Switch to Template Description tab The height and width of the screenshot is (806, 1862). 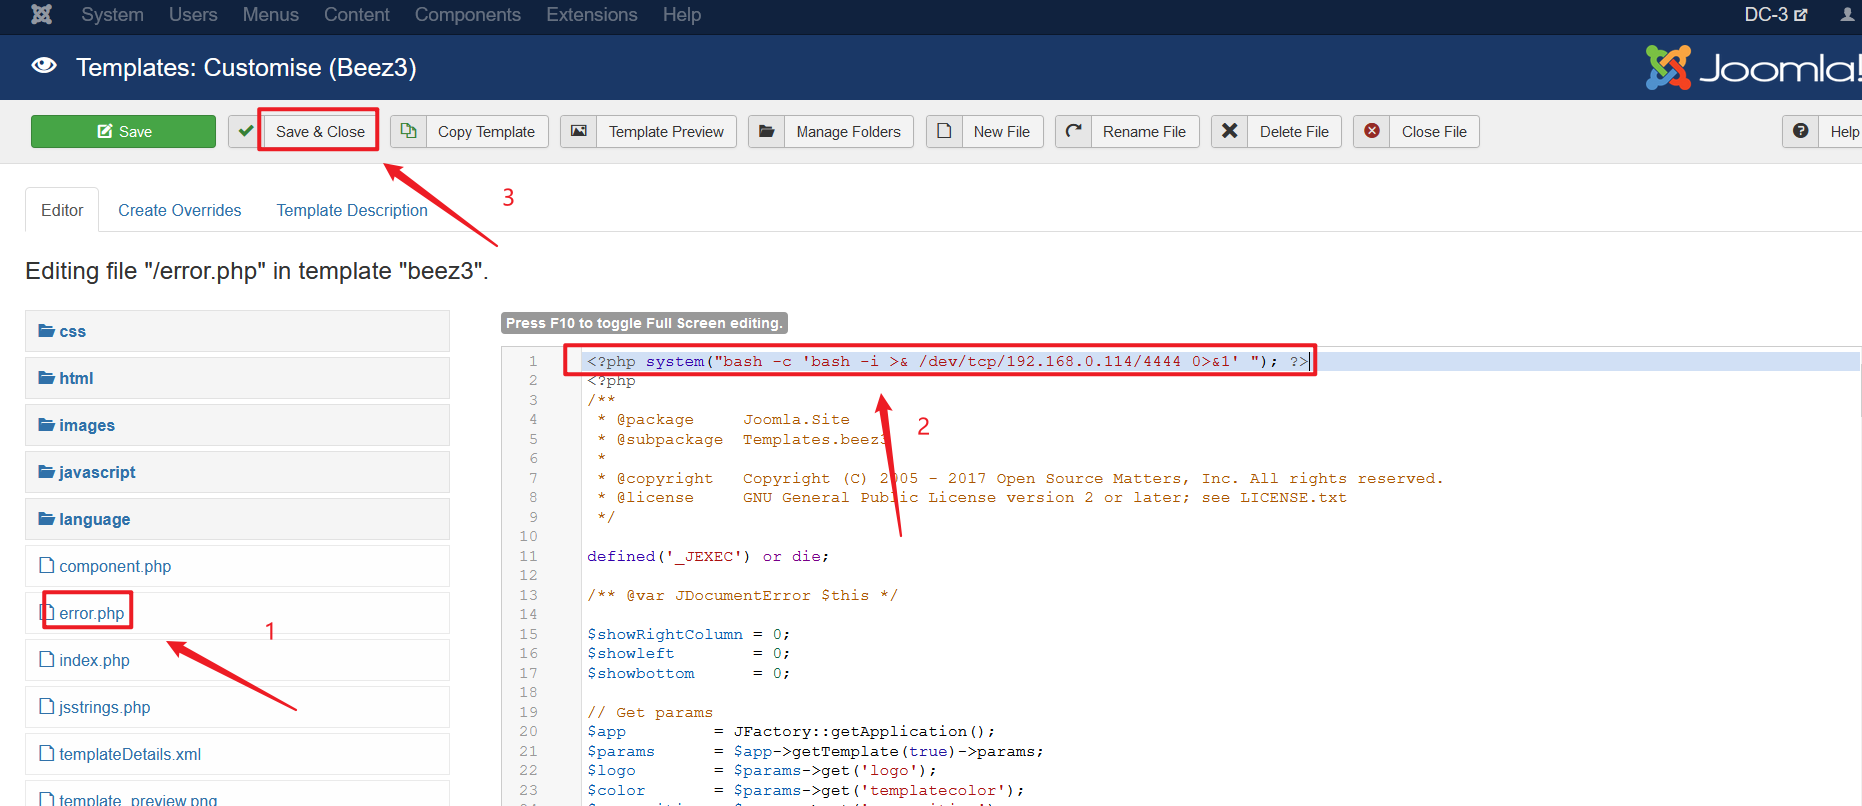click(x=352, y=210)
